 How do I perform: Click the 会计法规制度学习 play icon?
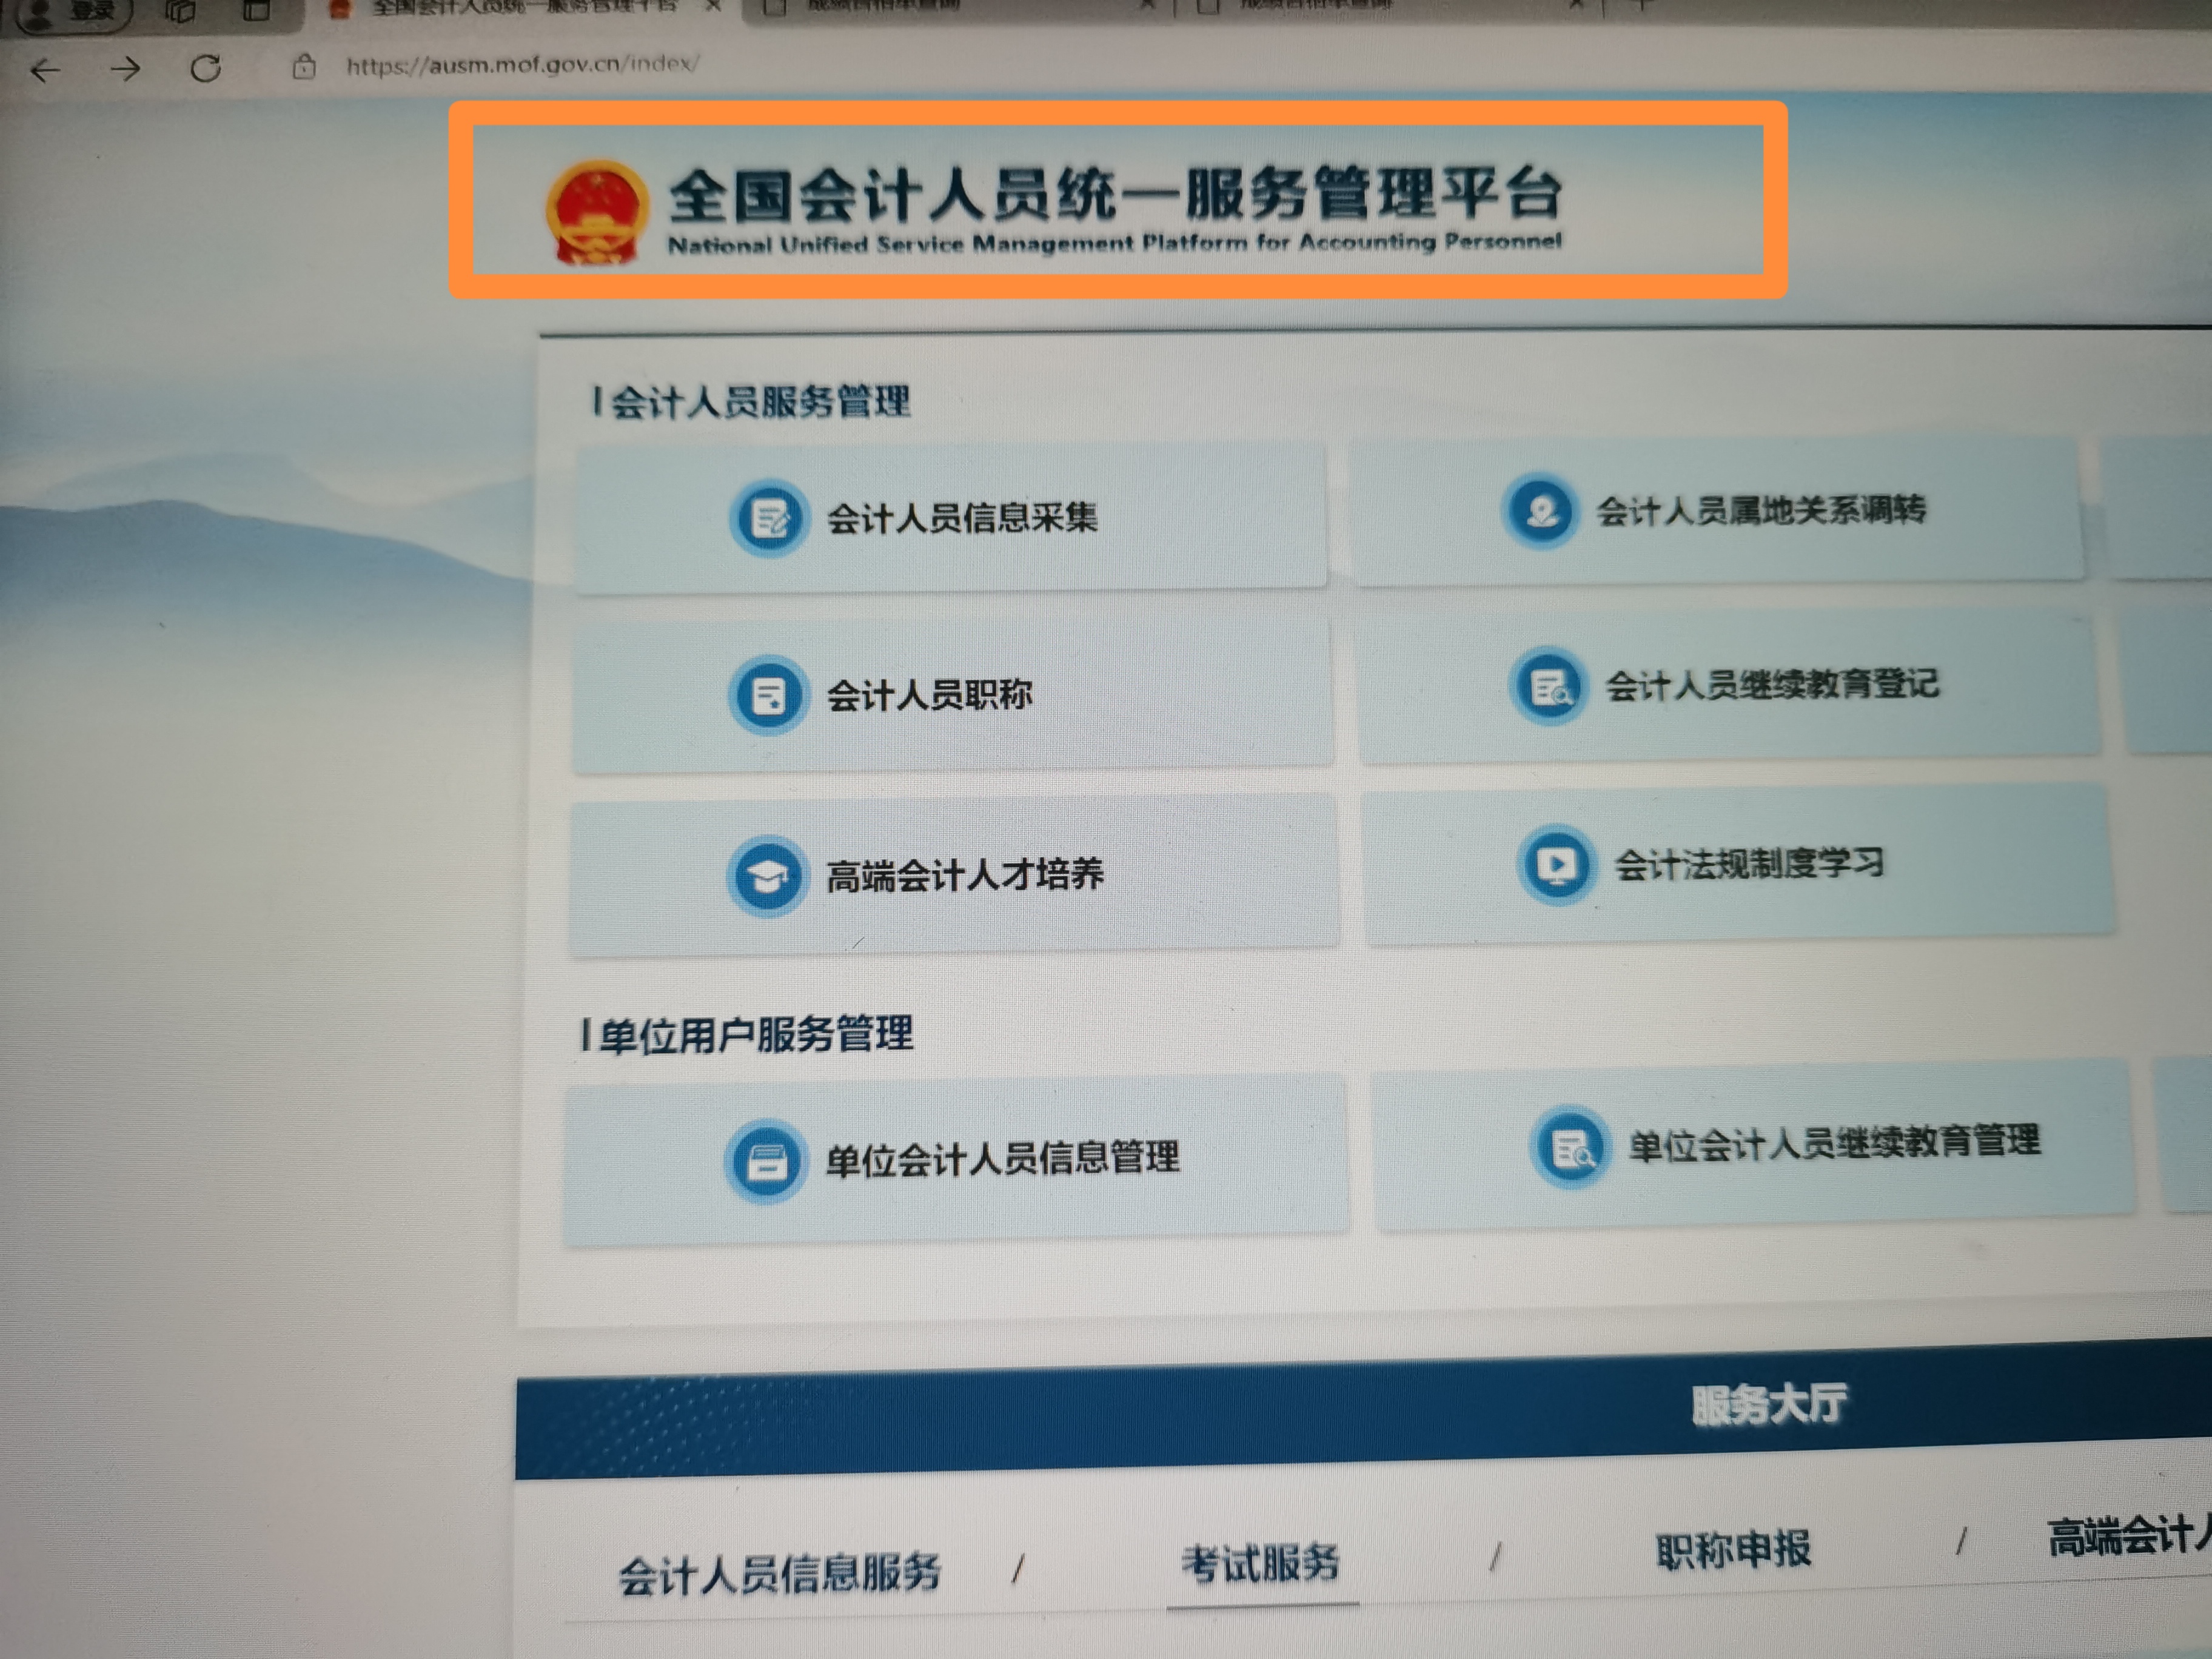(x=1556, y=865)
